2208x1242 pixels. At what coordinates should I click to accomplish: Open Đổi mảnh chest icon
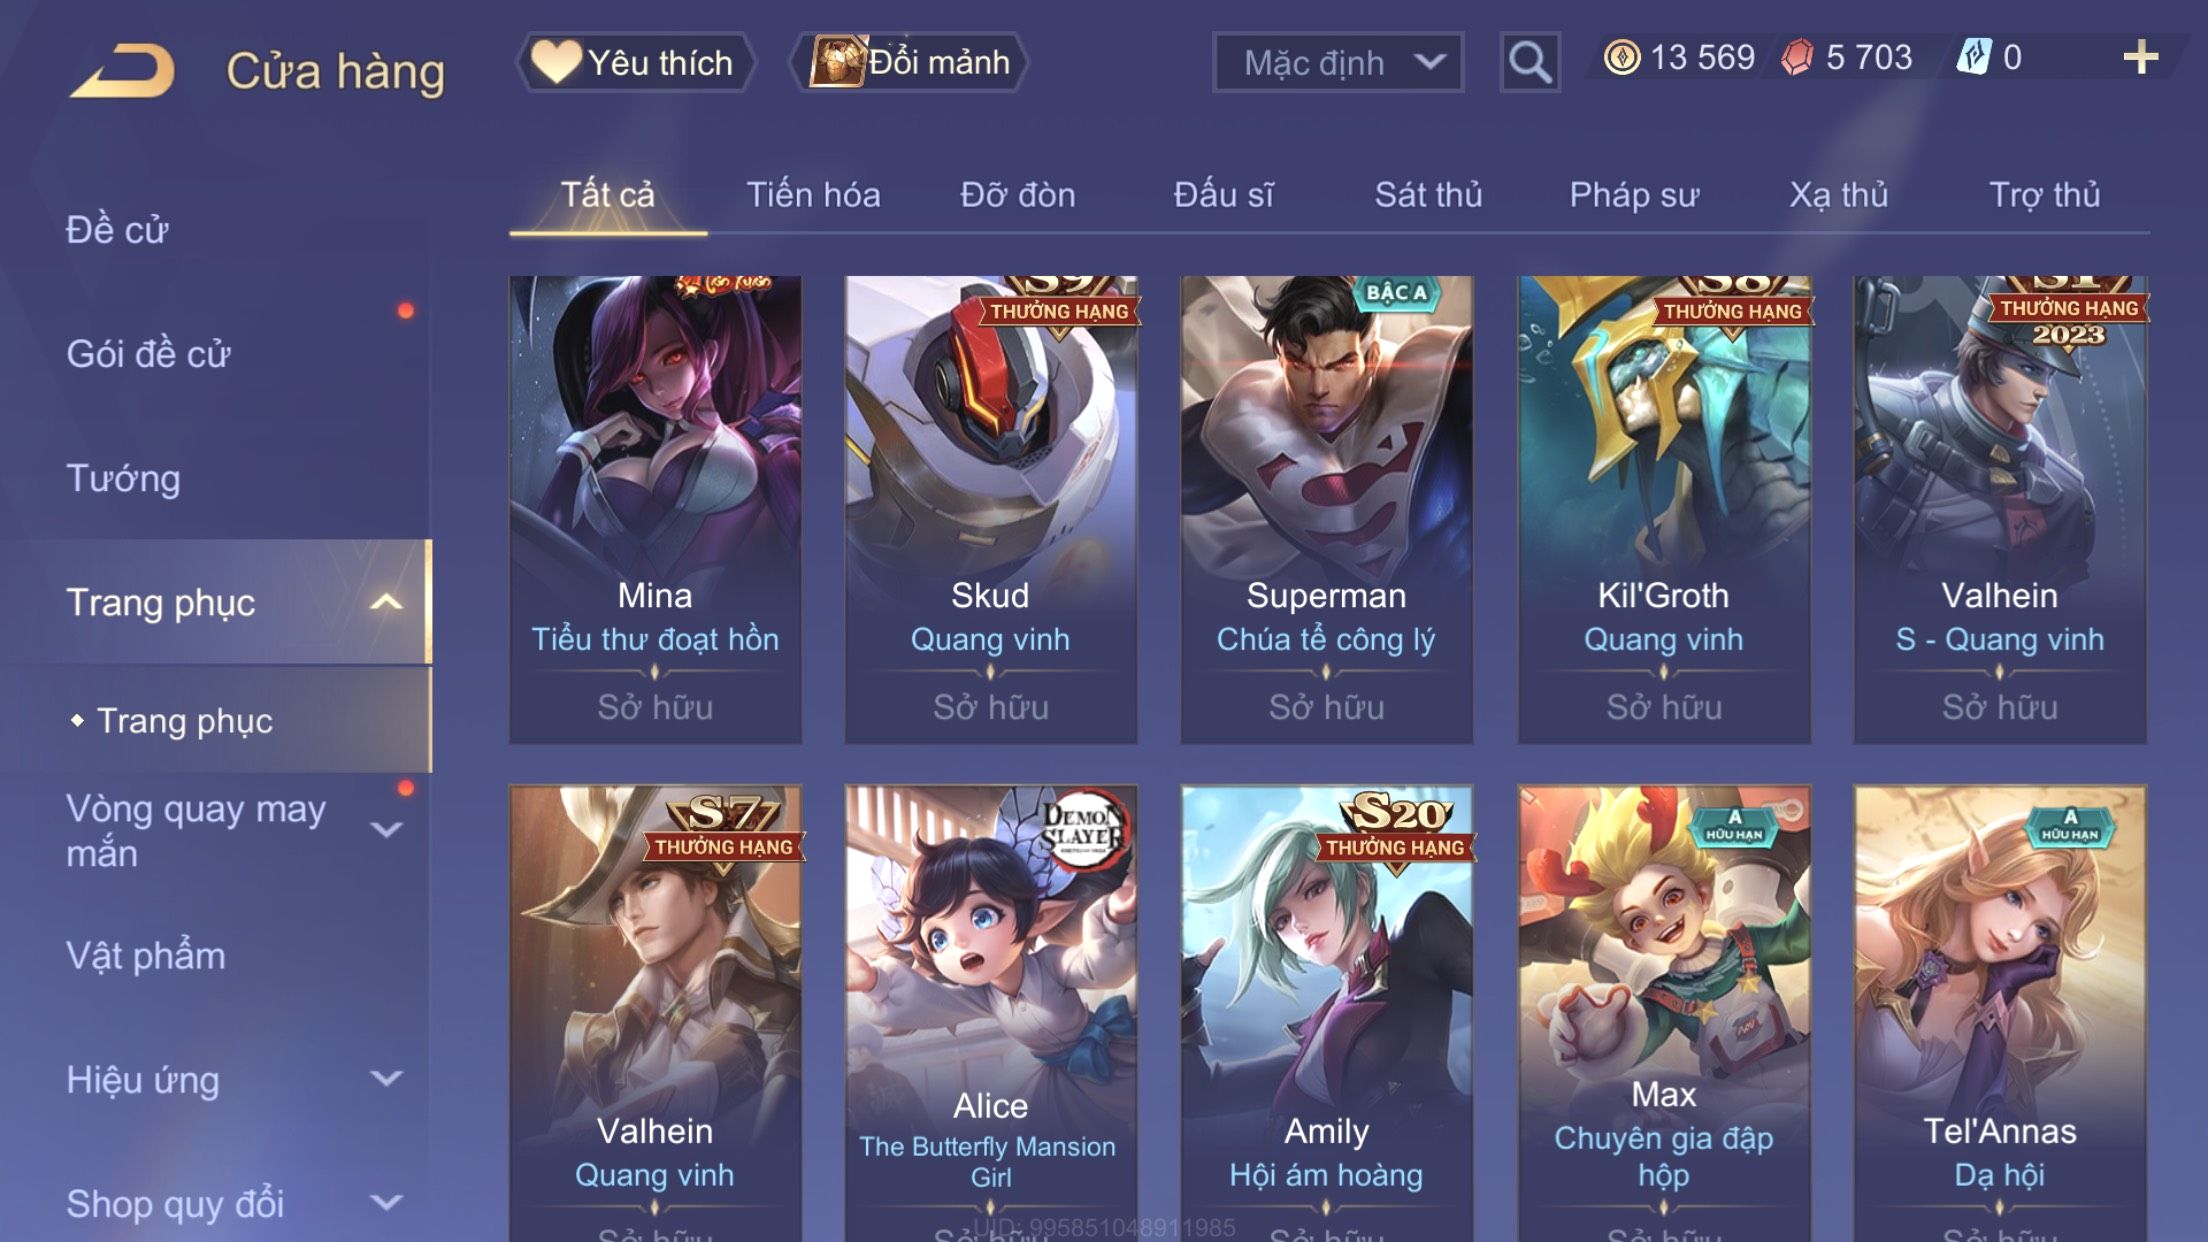tap(836, 62)
